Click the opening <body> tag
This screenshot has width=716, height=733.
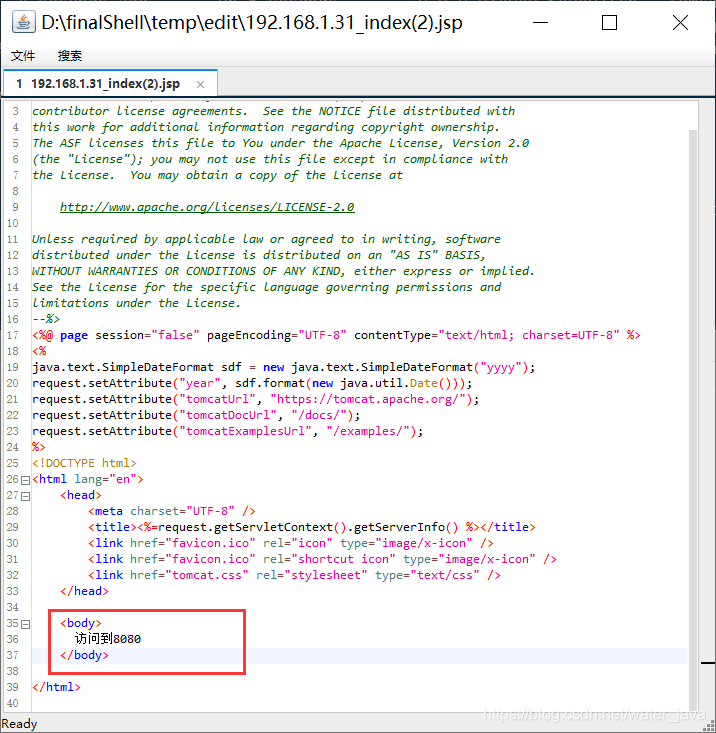80,623
